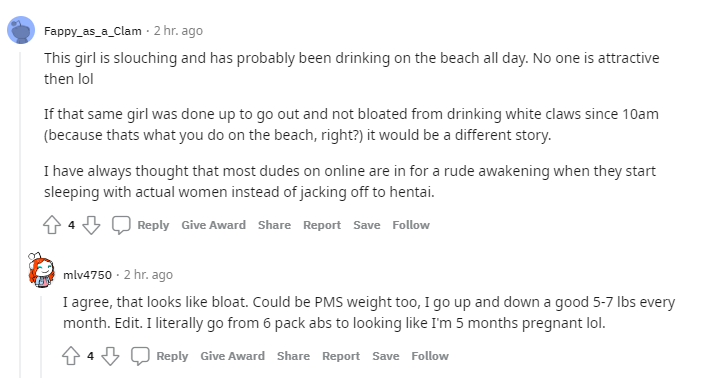Open mlv4750's red-haired avatar
Viewport: 714px width, 378px height.
tap(41, 271)
